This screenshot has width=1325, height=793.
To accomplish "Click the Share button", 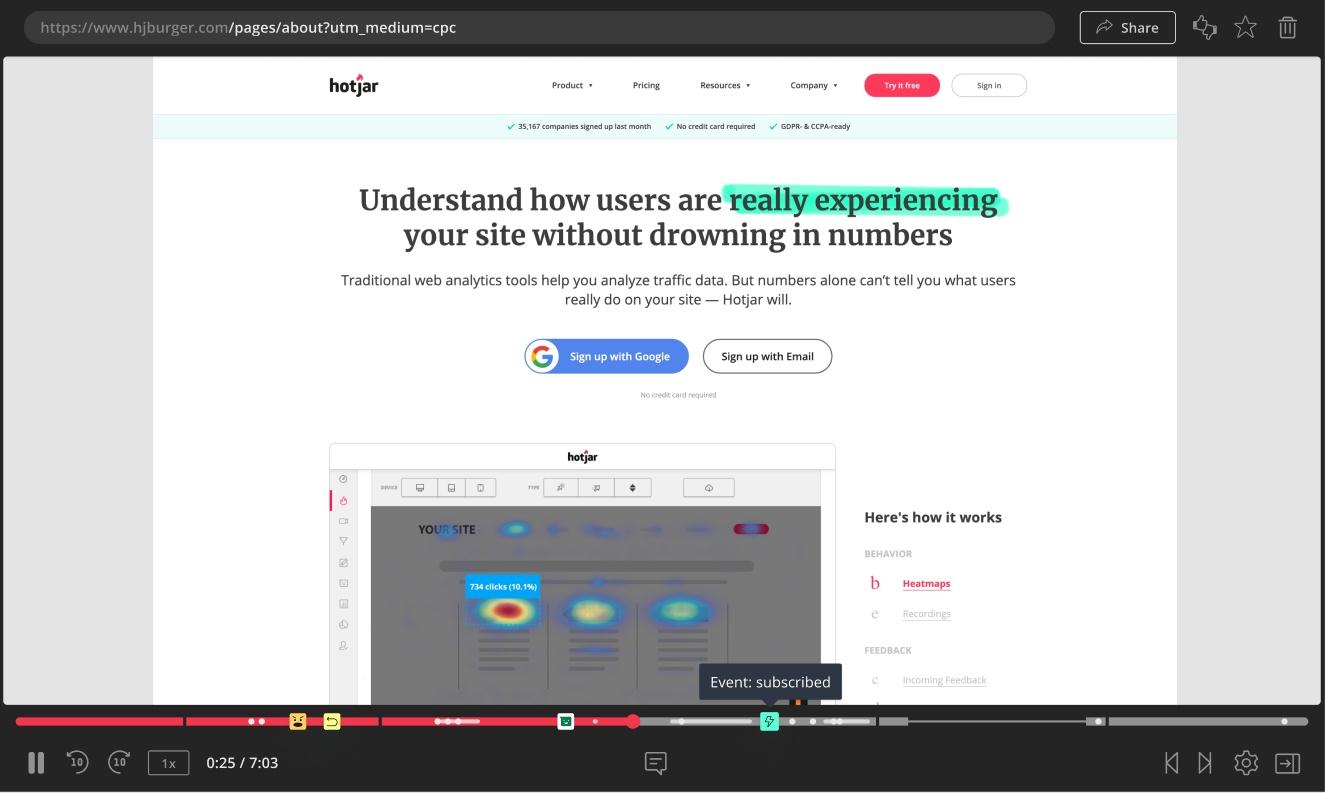I will click(1127, 28).
